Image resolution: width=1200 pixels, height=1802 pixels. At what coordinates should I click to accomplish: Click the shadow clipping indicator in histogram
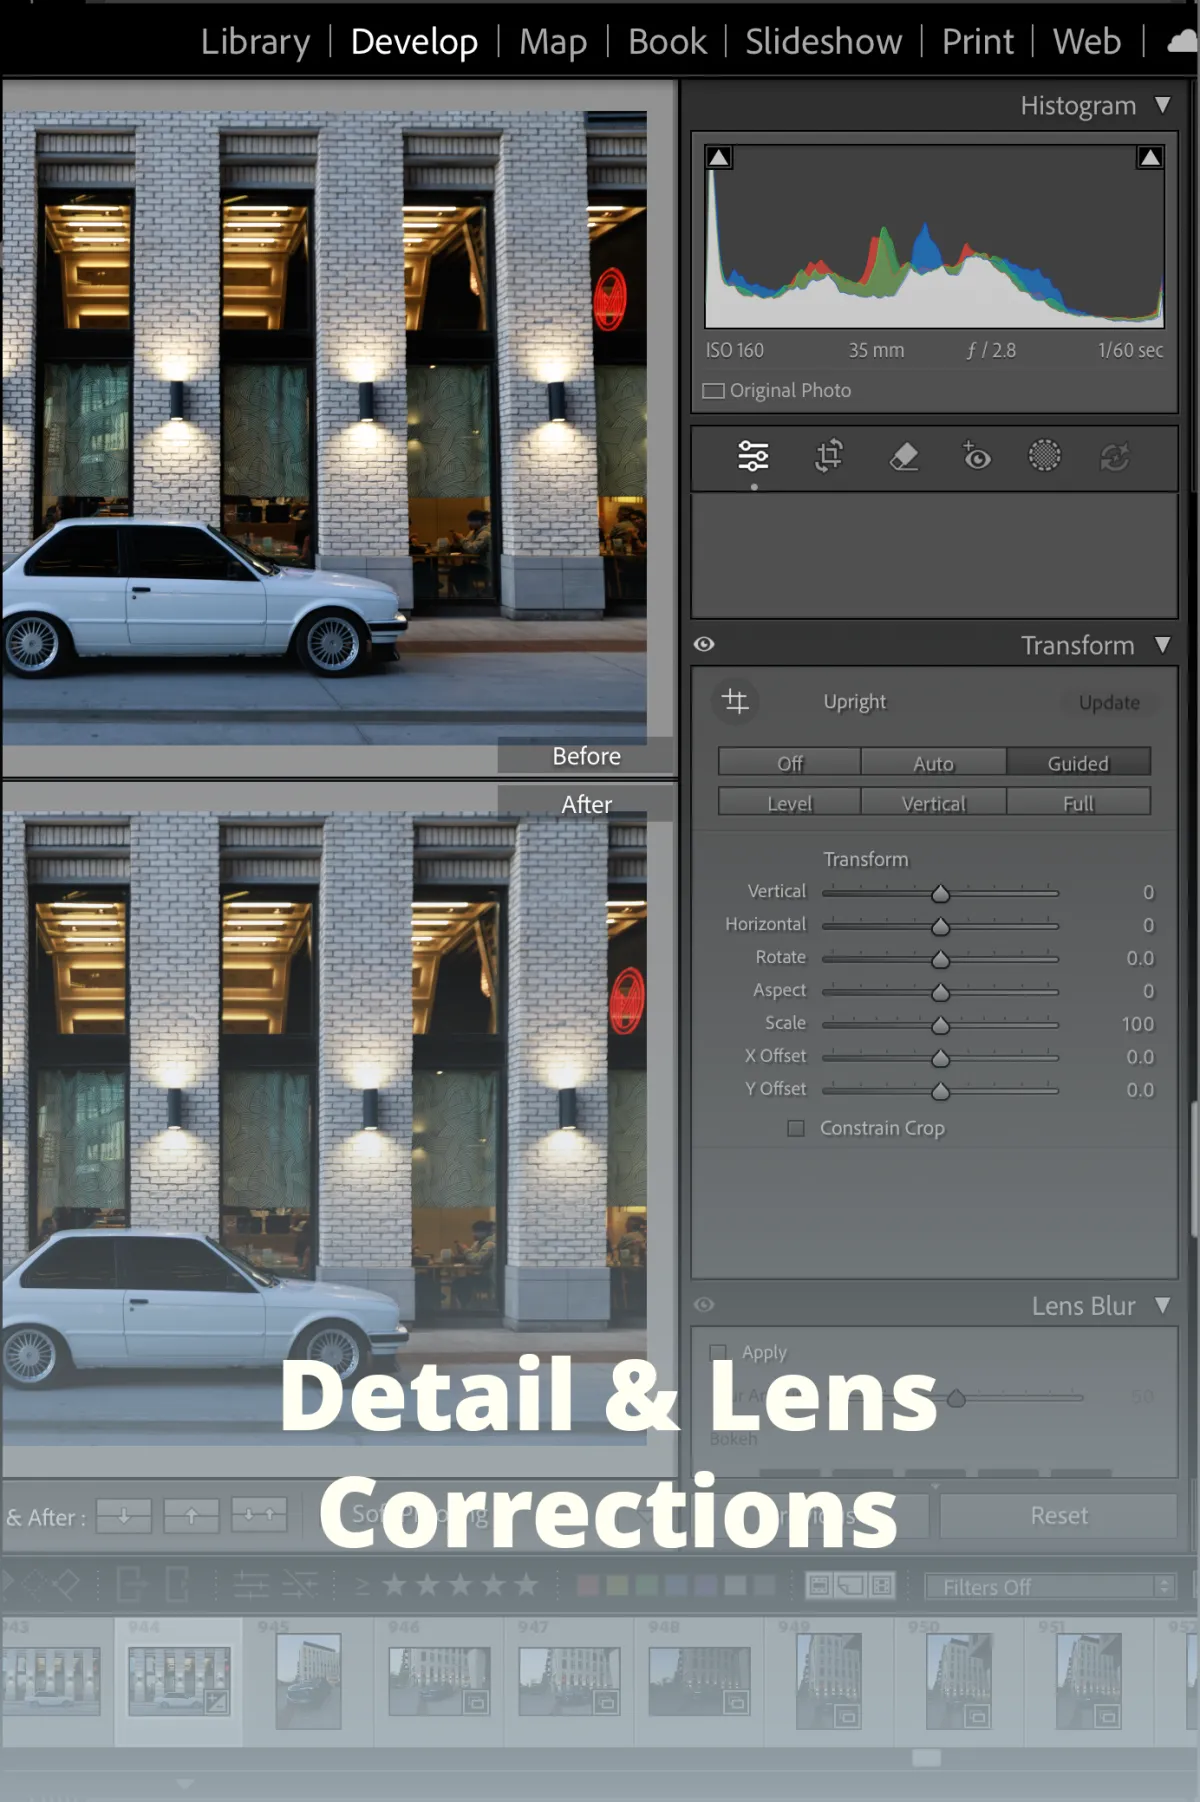pos(719,157)
